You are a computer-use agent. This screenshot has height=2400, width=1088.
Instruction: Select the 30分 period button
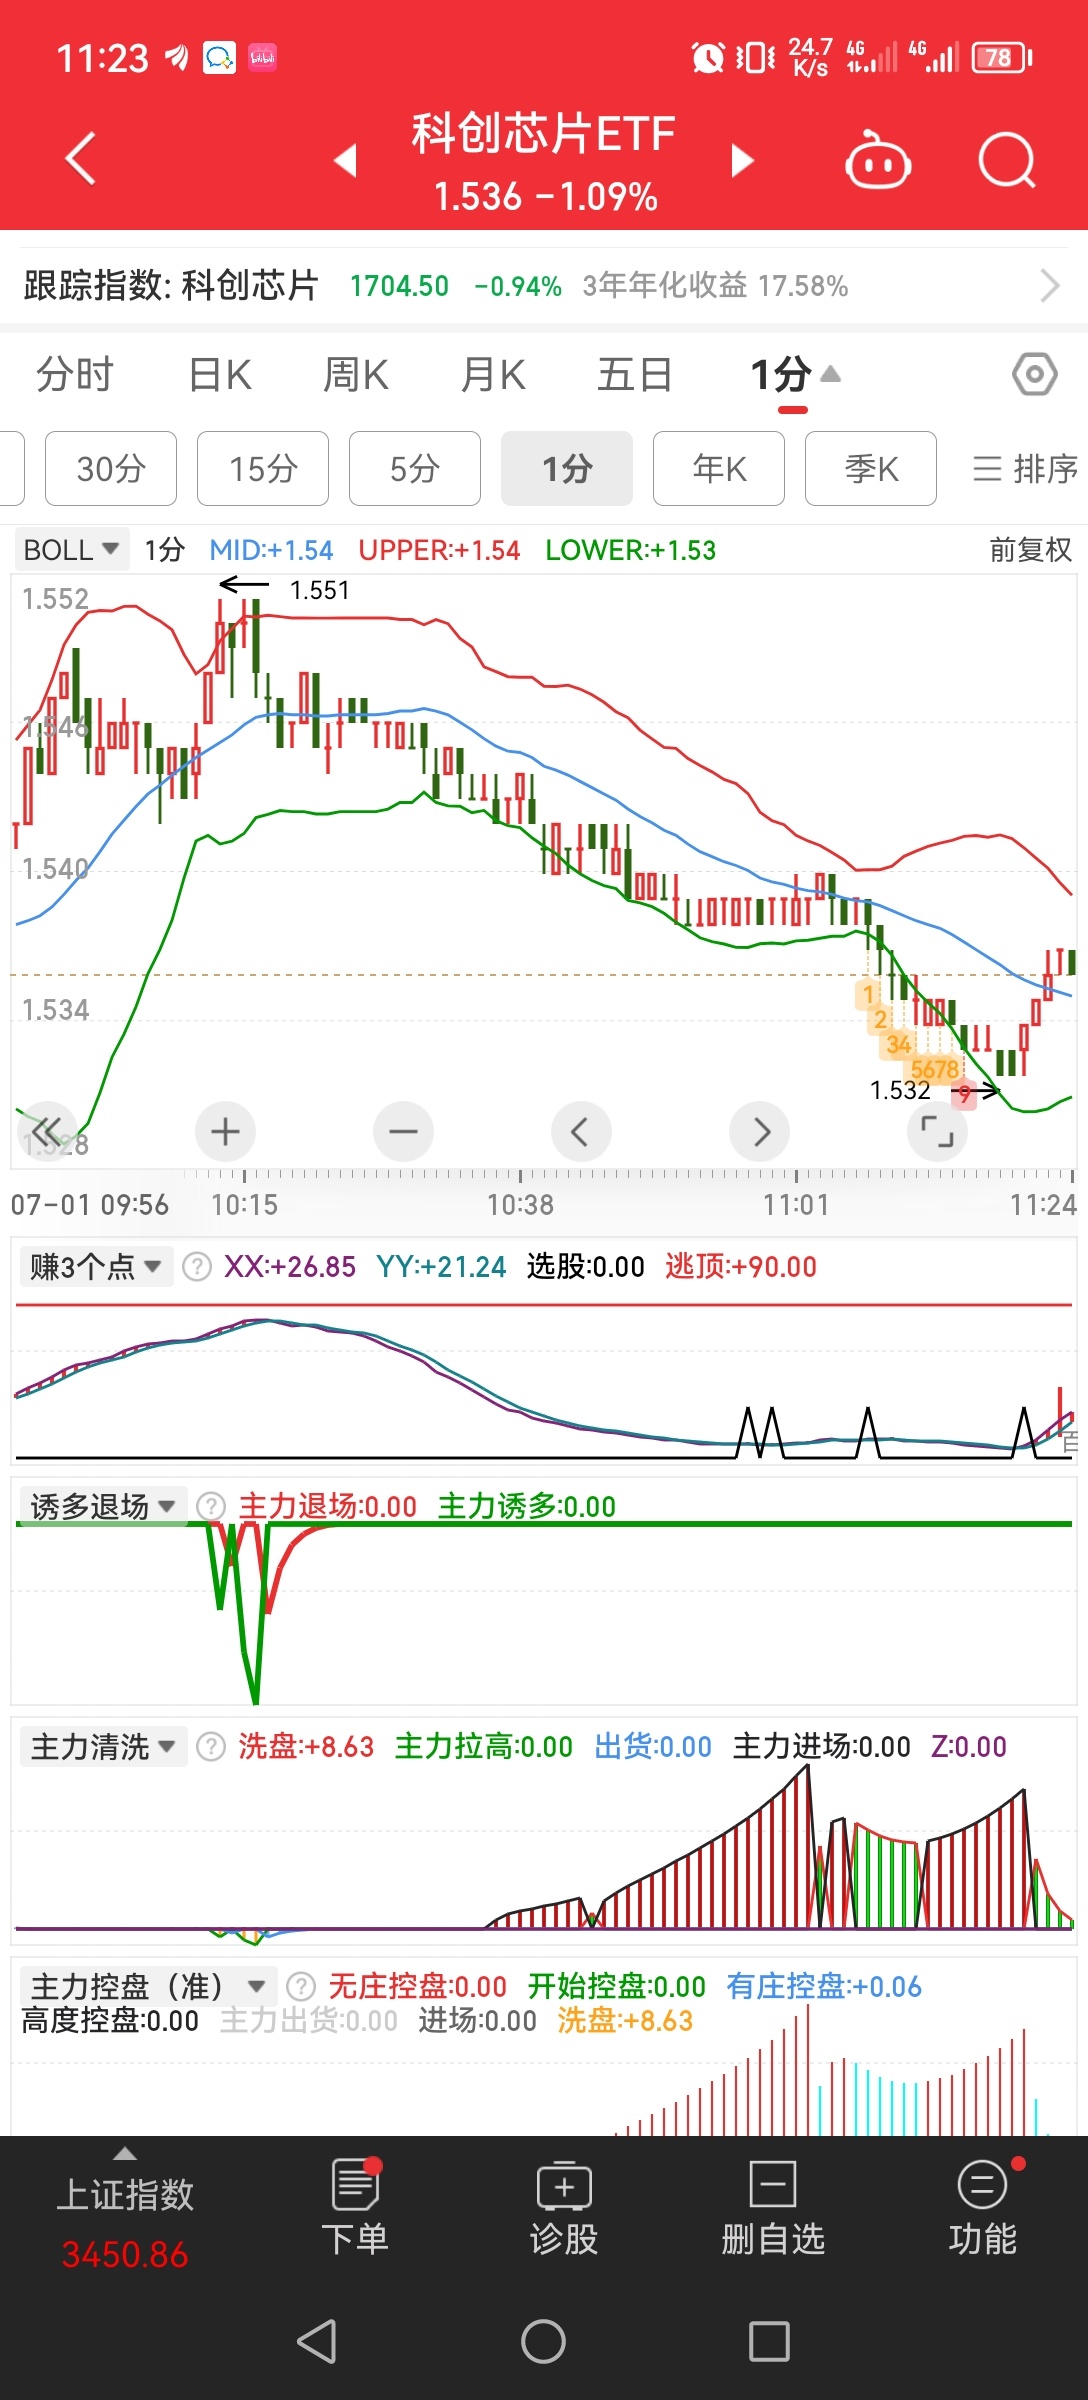coord(111,468)
